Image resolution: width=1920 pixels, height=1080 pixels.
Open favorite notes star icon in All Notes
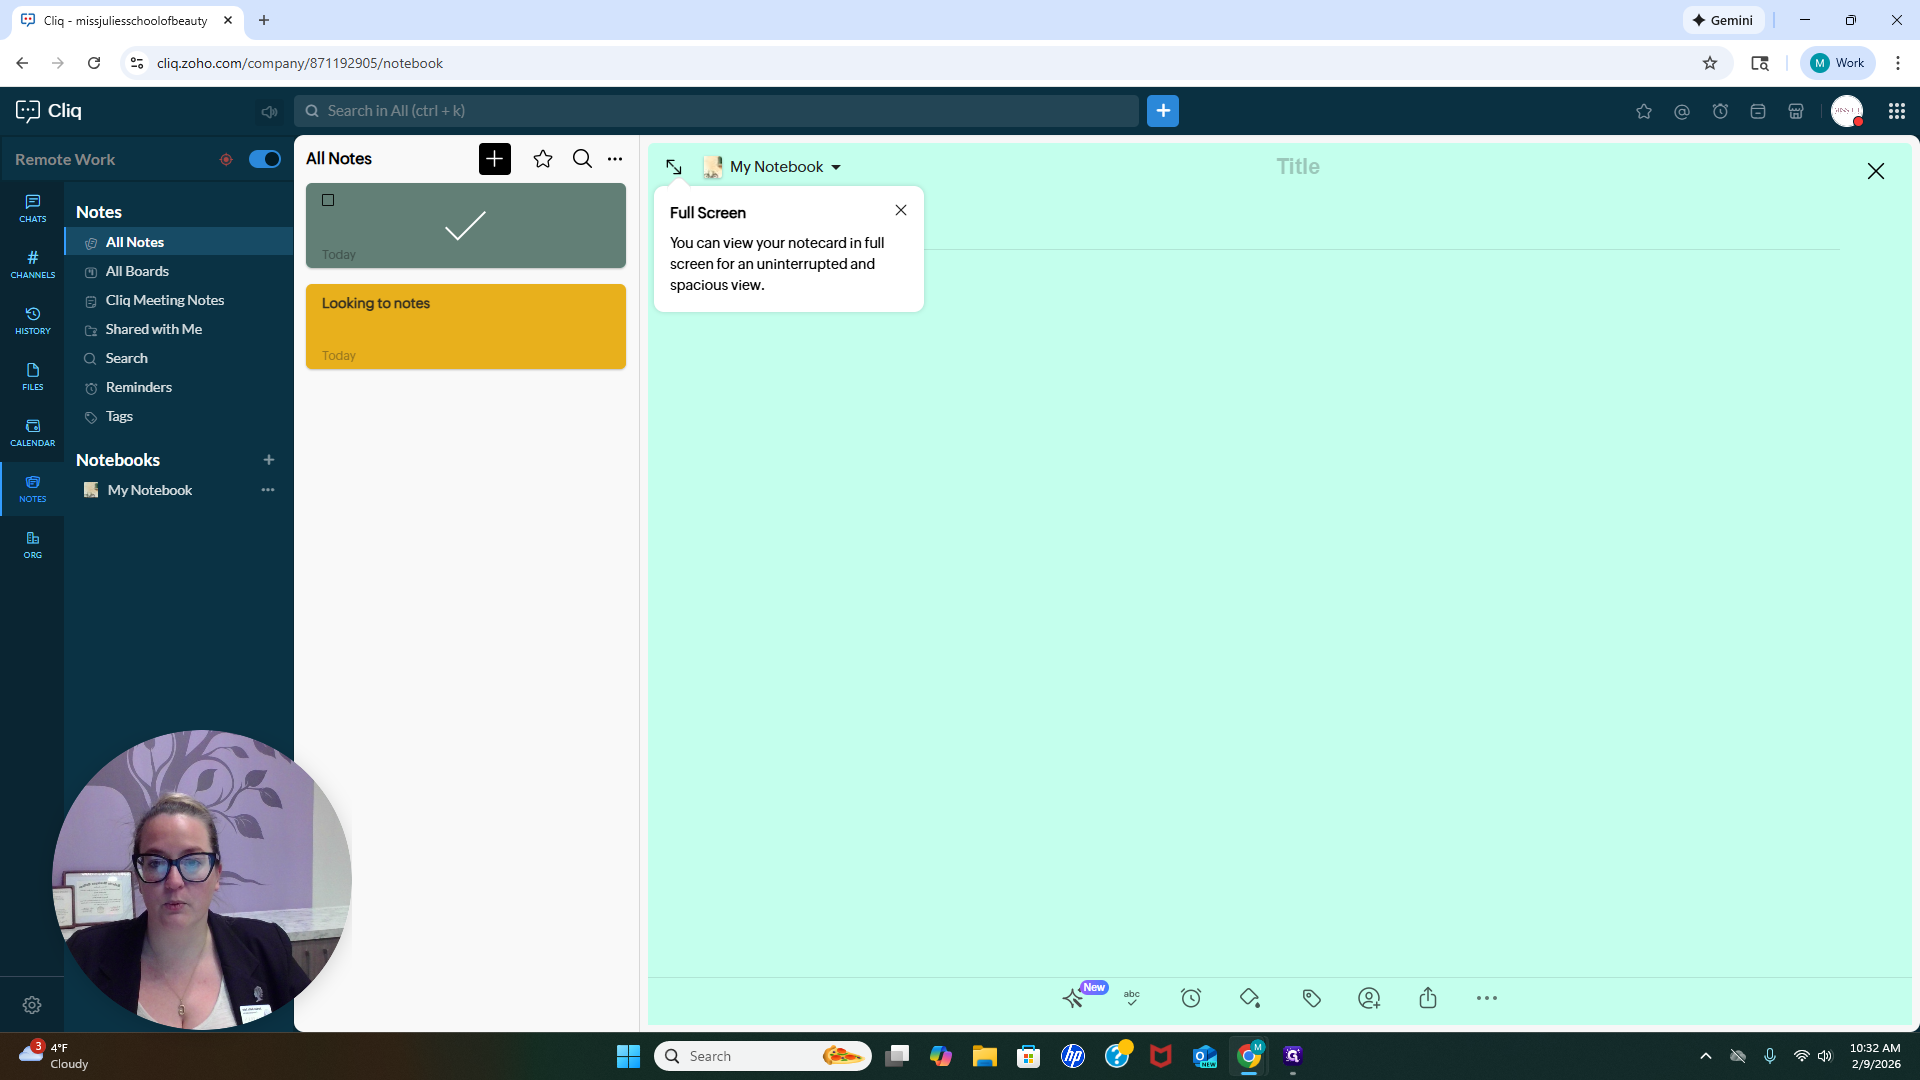coord(543,159)
